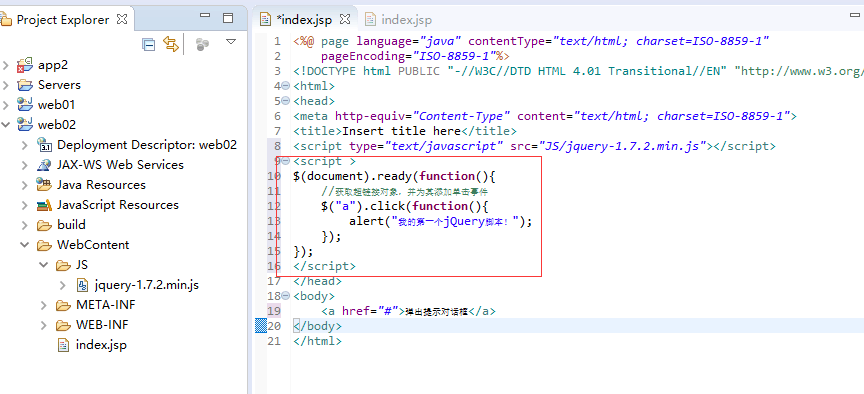The height and width of the screenshot is (394, 864).
Task: Click the app2 project icon
Action: coord(24,66)
